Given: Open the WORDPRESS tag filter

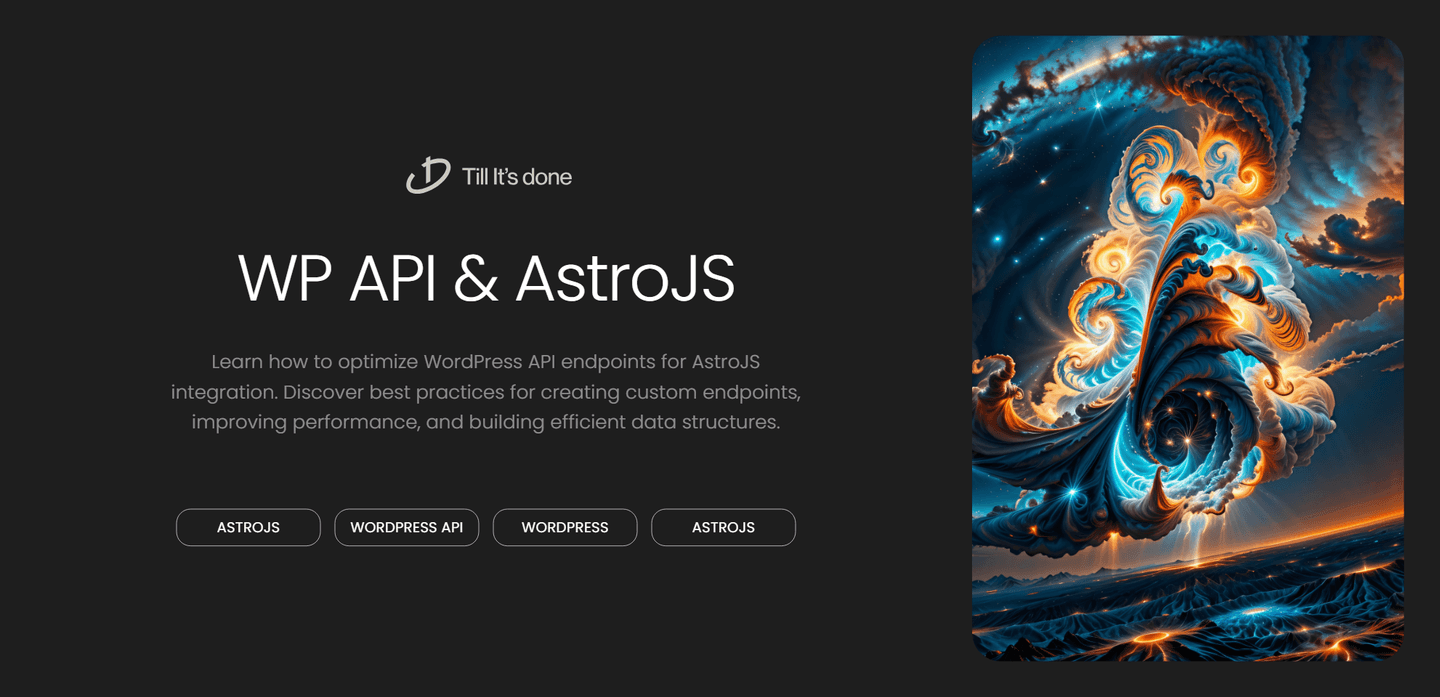Looking at the screenshot, I should [x=565, y=527].
